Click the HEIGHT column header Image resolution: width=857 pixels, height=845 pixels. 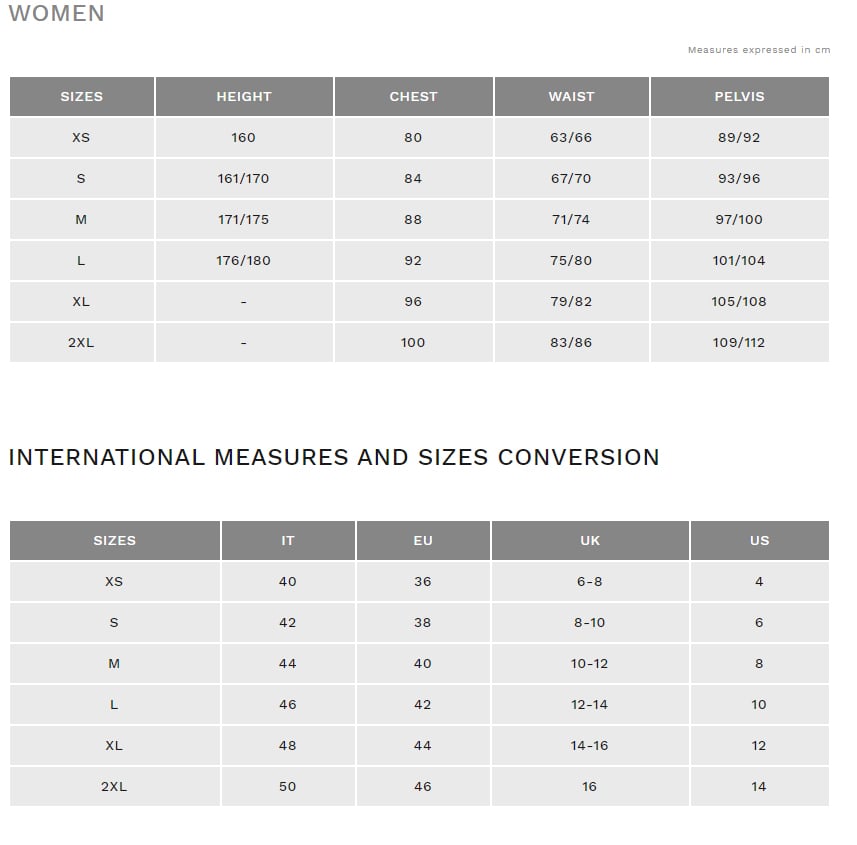click(244, 96)
